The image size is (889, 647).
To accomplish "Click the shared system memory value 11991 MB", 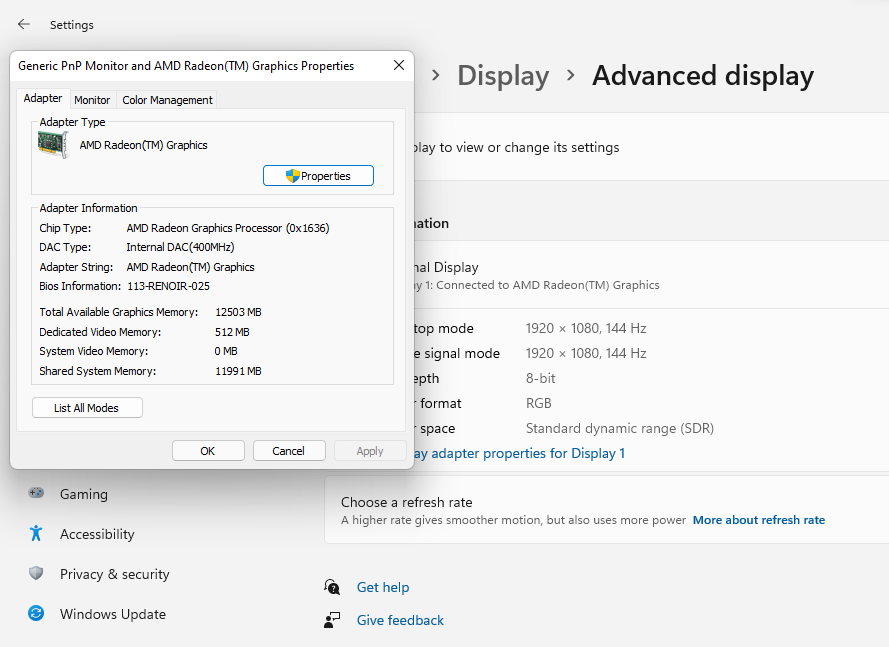I will [x=238, y=371].
